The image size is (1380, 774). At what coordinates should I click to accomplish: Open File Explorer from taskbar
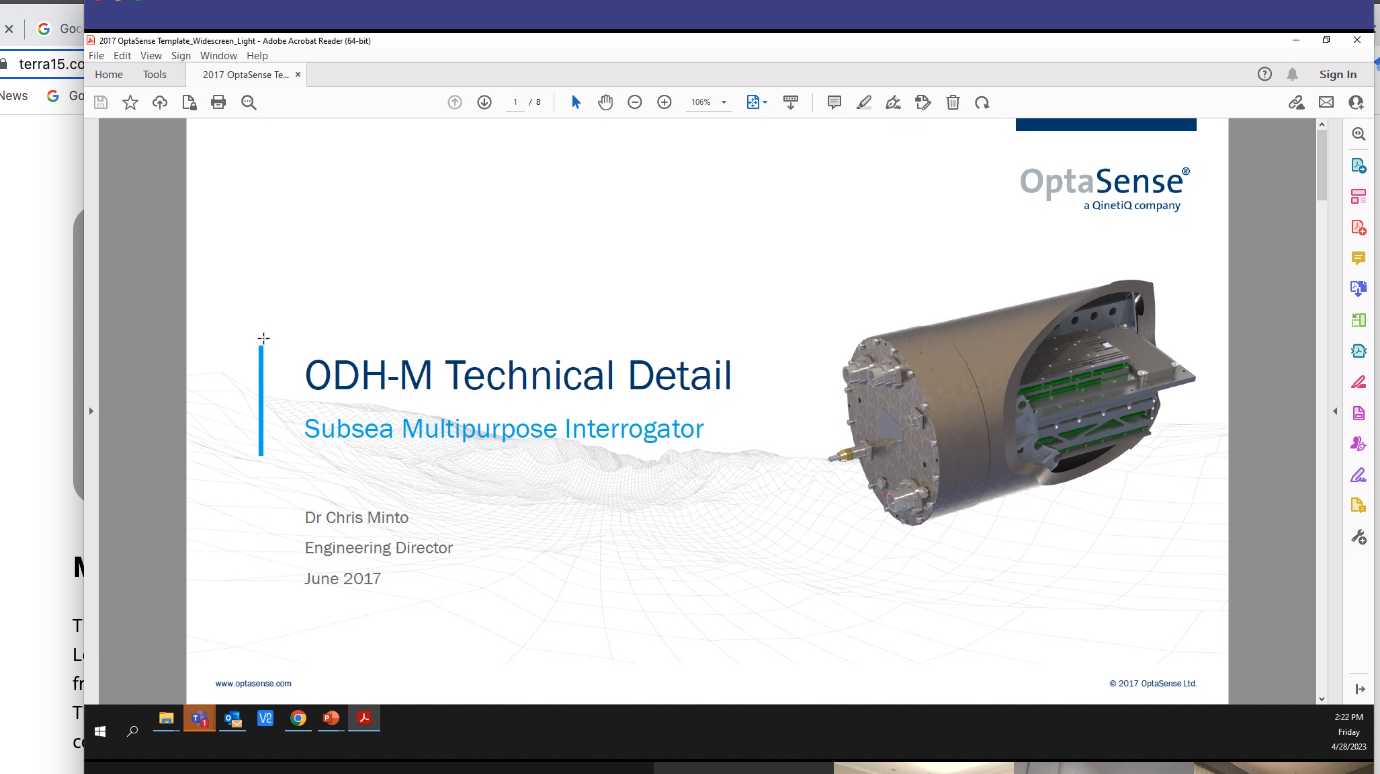pyautogui.click(x=166, y=718)
